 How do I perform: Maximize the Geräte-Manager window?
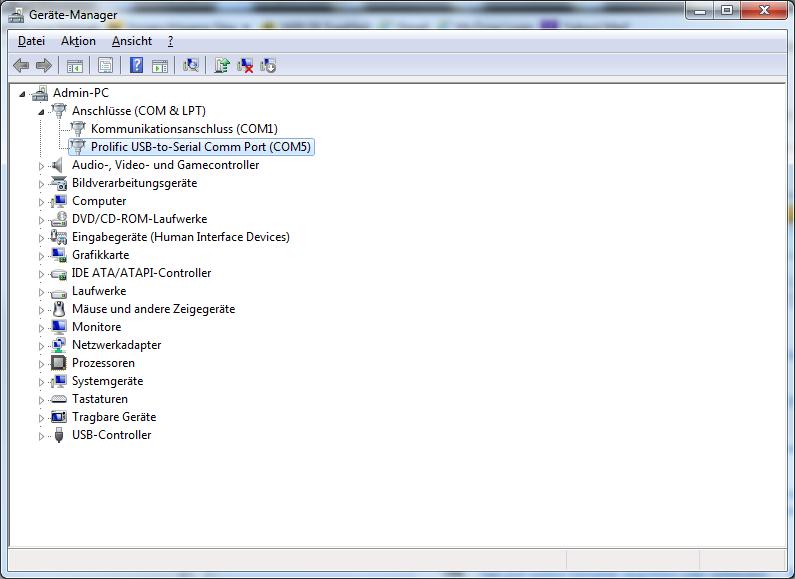click(x=727, y=10)
